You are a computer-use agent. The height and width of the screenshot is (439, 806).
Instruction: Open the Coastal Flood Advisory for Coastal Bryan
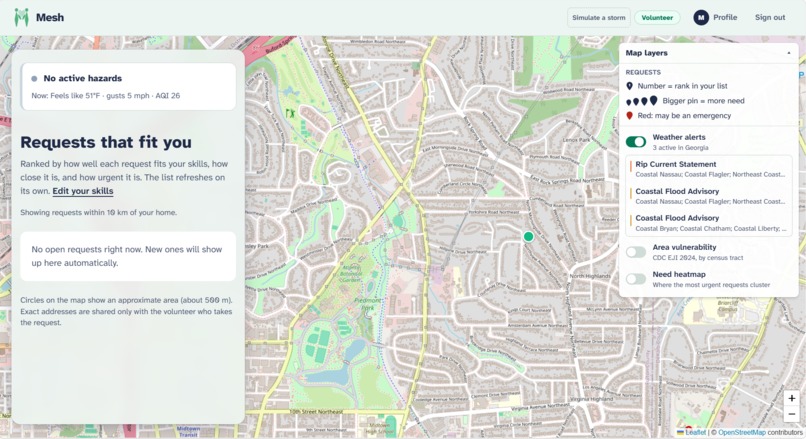pyautogui.click(x=709, y=223)
